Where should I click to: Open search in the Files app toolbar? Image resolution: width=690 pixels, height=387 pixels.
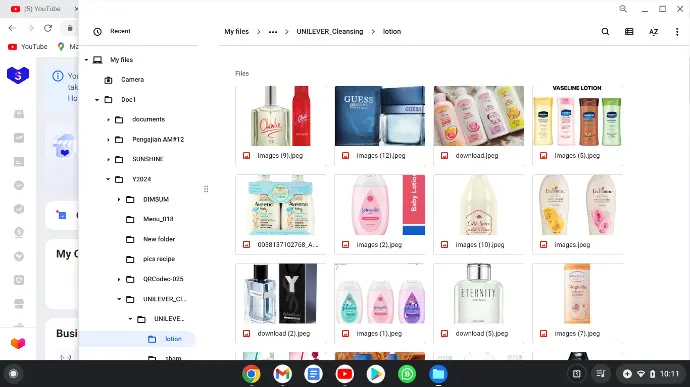[605, 32]
